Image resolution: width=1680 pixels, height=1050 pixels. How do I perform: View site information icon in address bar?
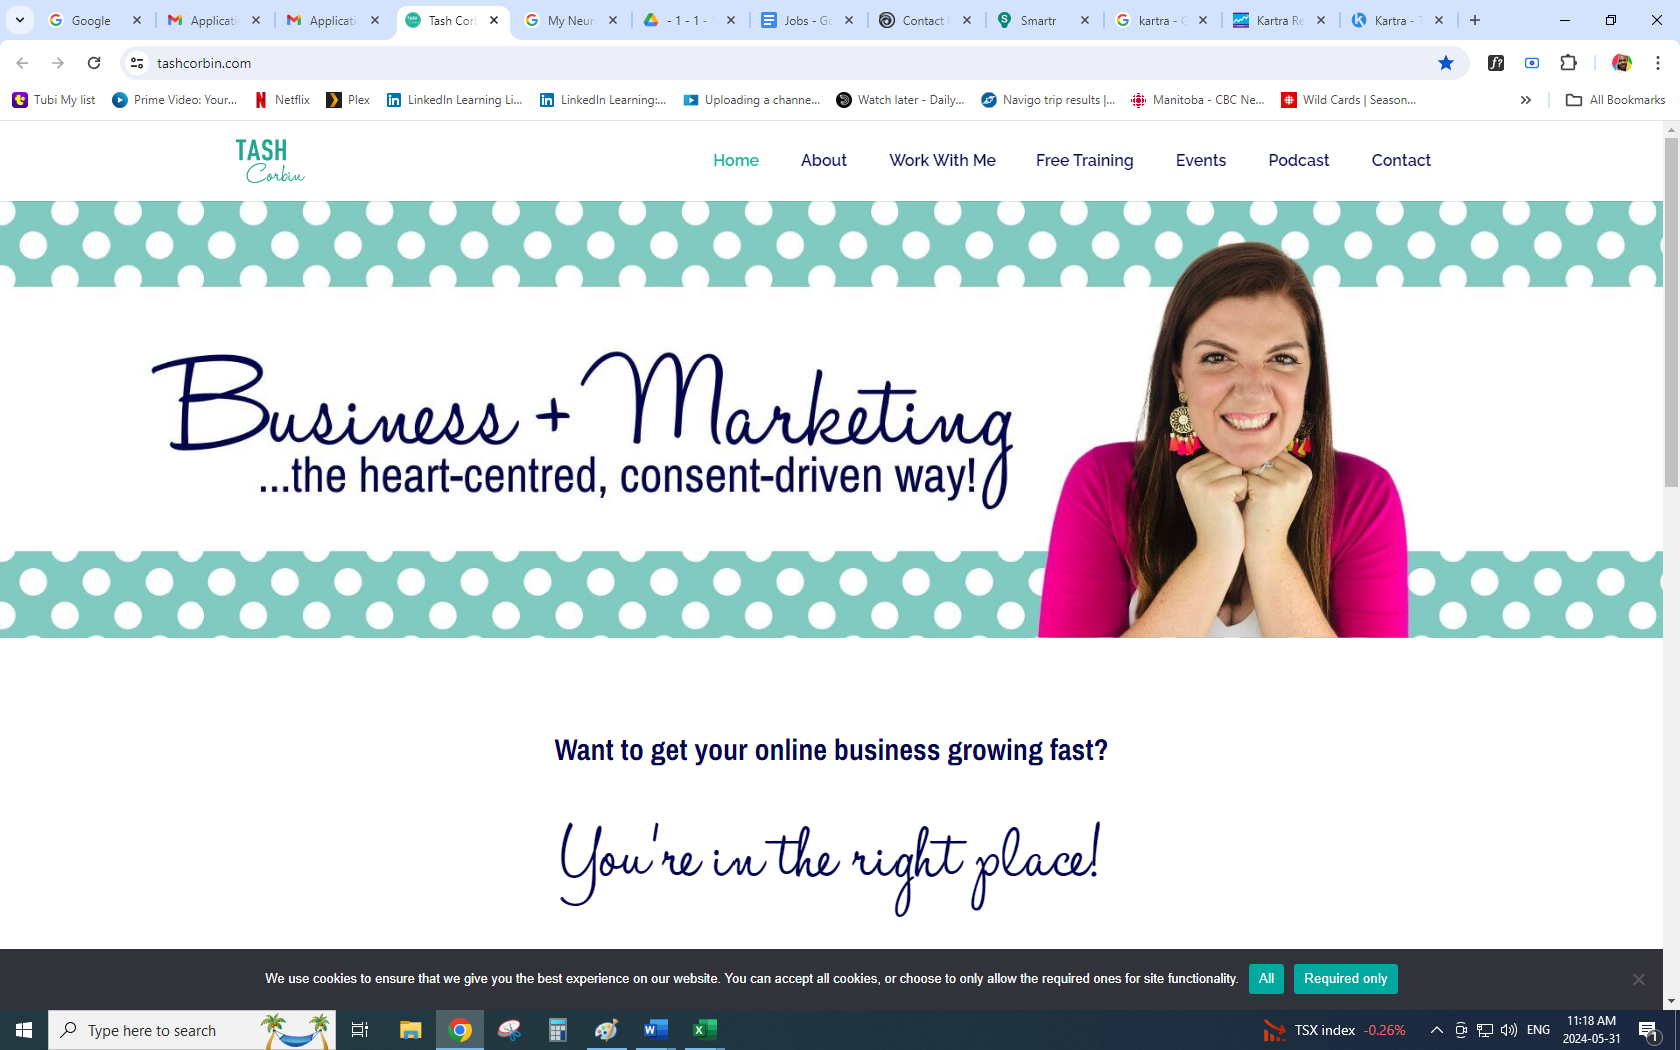[137, 63]
